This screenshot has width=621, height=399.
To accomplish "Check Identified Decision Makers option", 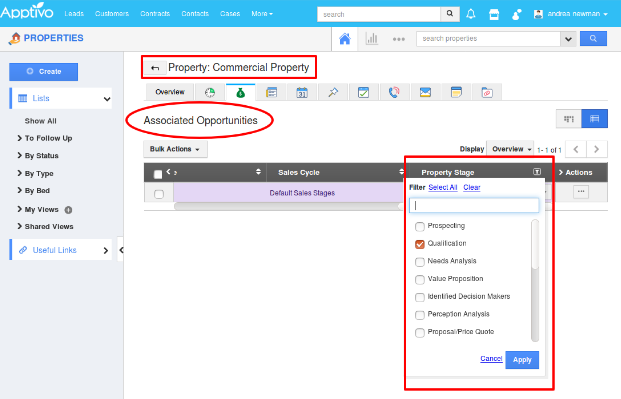I will (419, 297).
